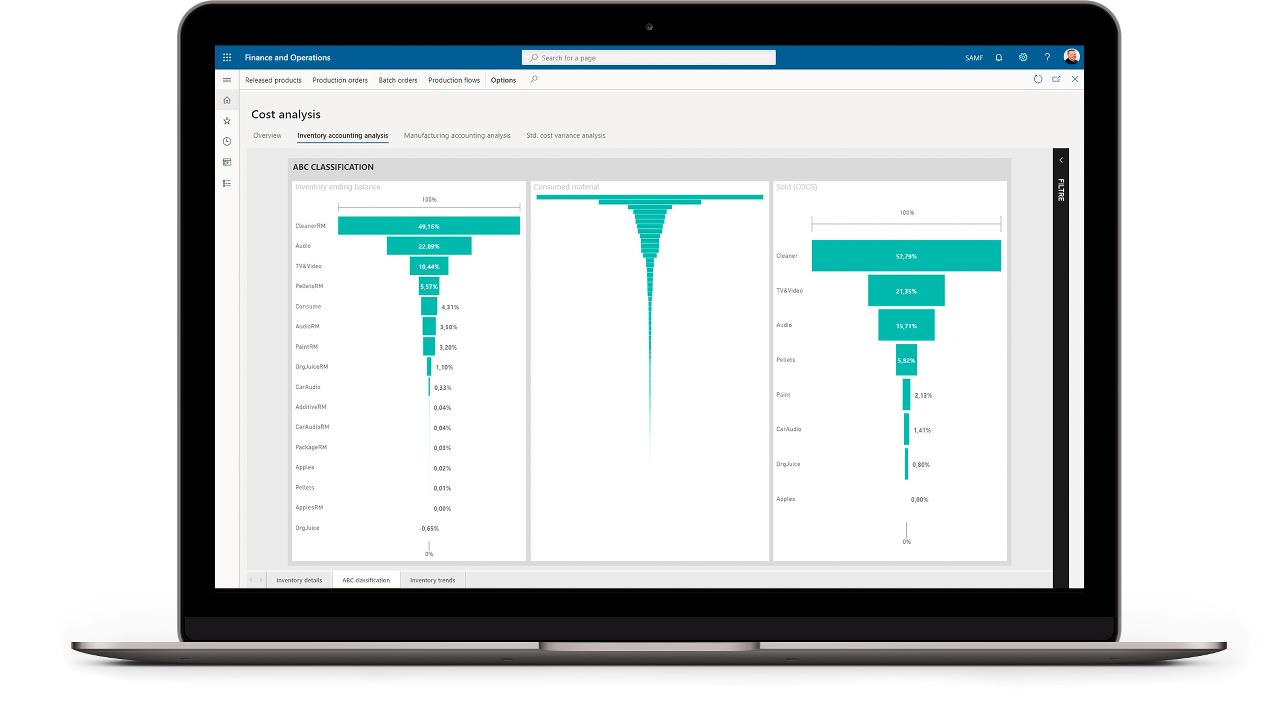This screenshot has width=1272, height=702.
Task: Go to Home in left sidebar
Action: click(227, 100)
